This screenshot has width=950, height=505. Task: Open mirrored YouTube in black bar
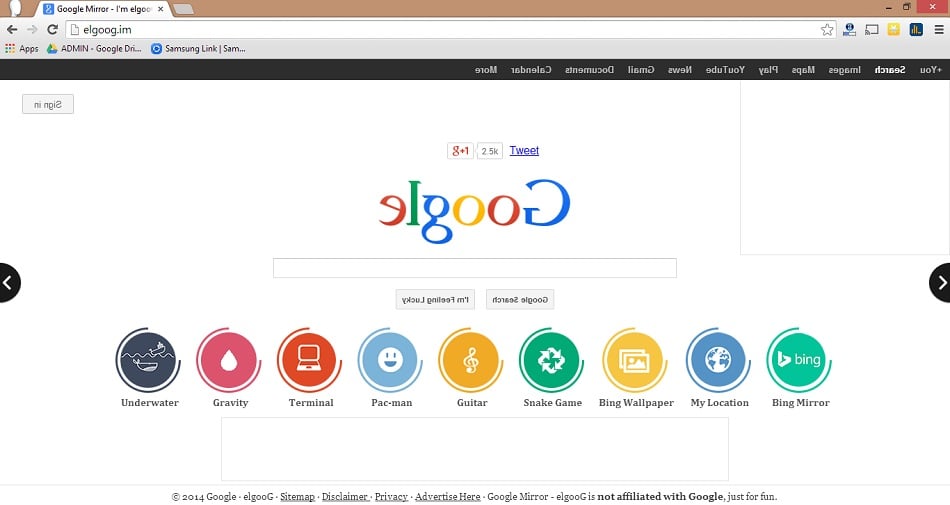point(725,70)
